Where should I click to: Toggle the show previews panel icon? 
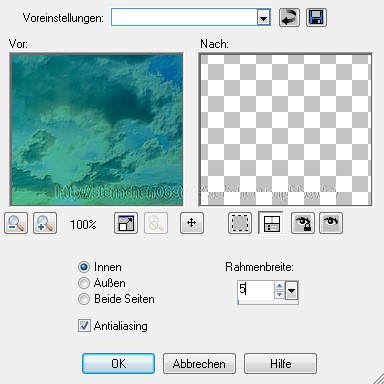pyautogui.click(x=271, y=223)
